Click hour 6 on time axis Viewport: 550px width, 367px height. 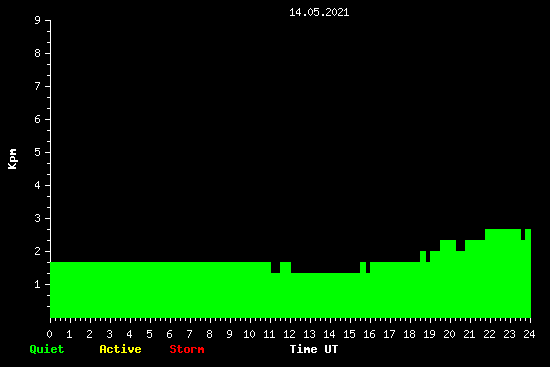point(169,334)
